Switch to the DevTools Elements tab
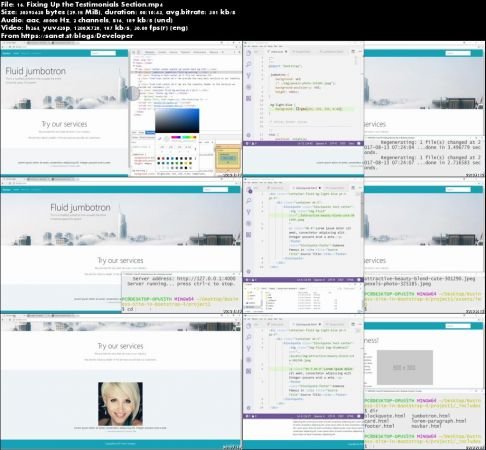The image size is (486, 450). pos(150,52)
